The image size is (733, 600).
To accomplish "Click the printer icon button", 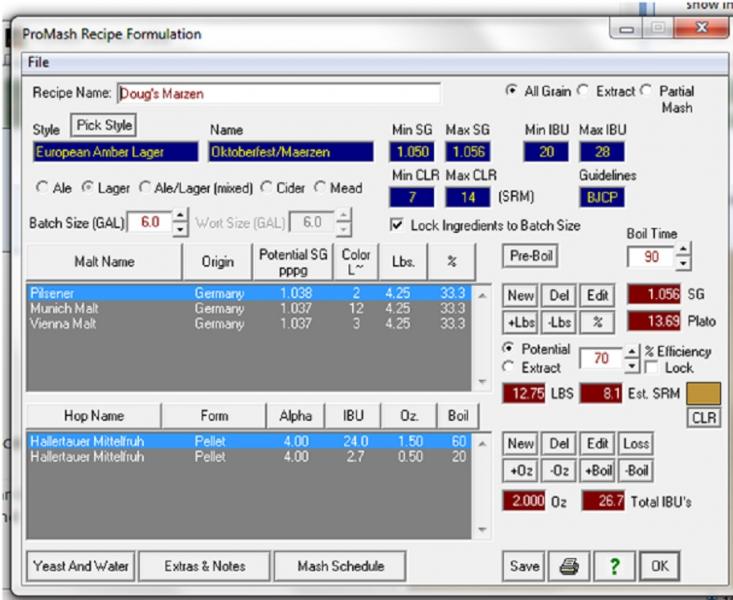I will click(569, 566).
